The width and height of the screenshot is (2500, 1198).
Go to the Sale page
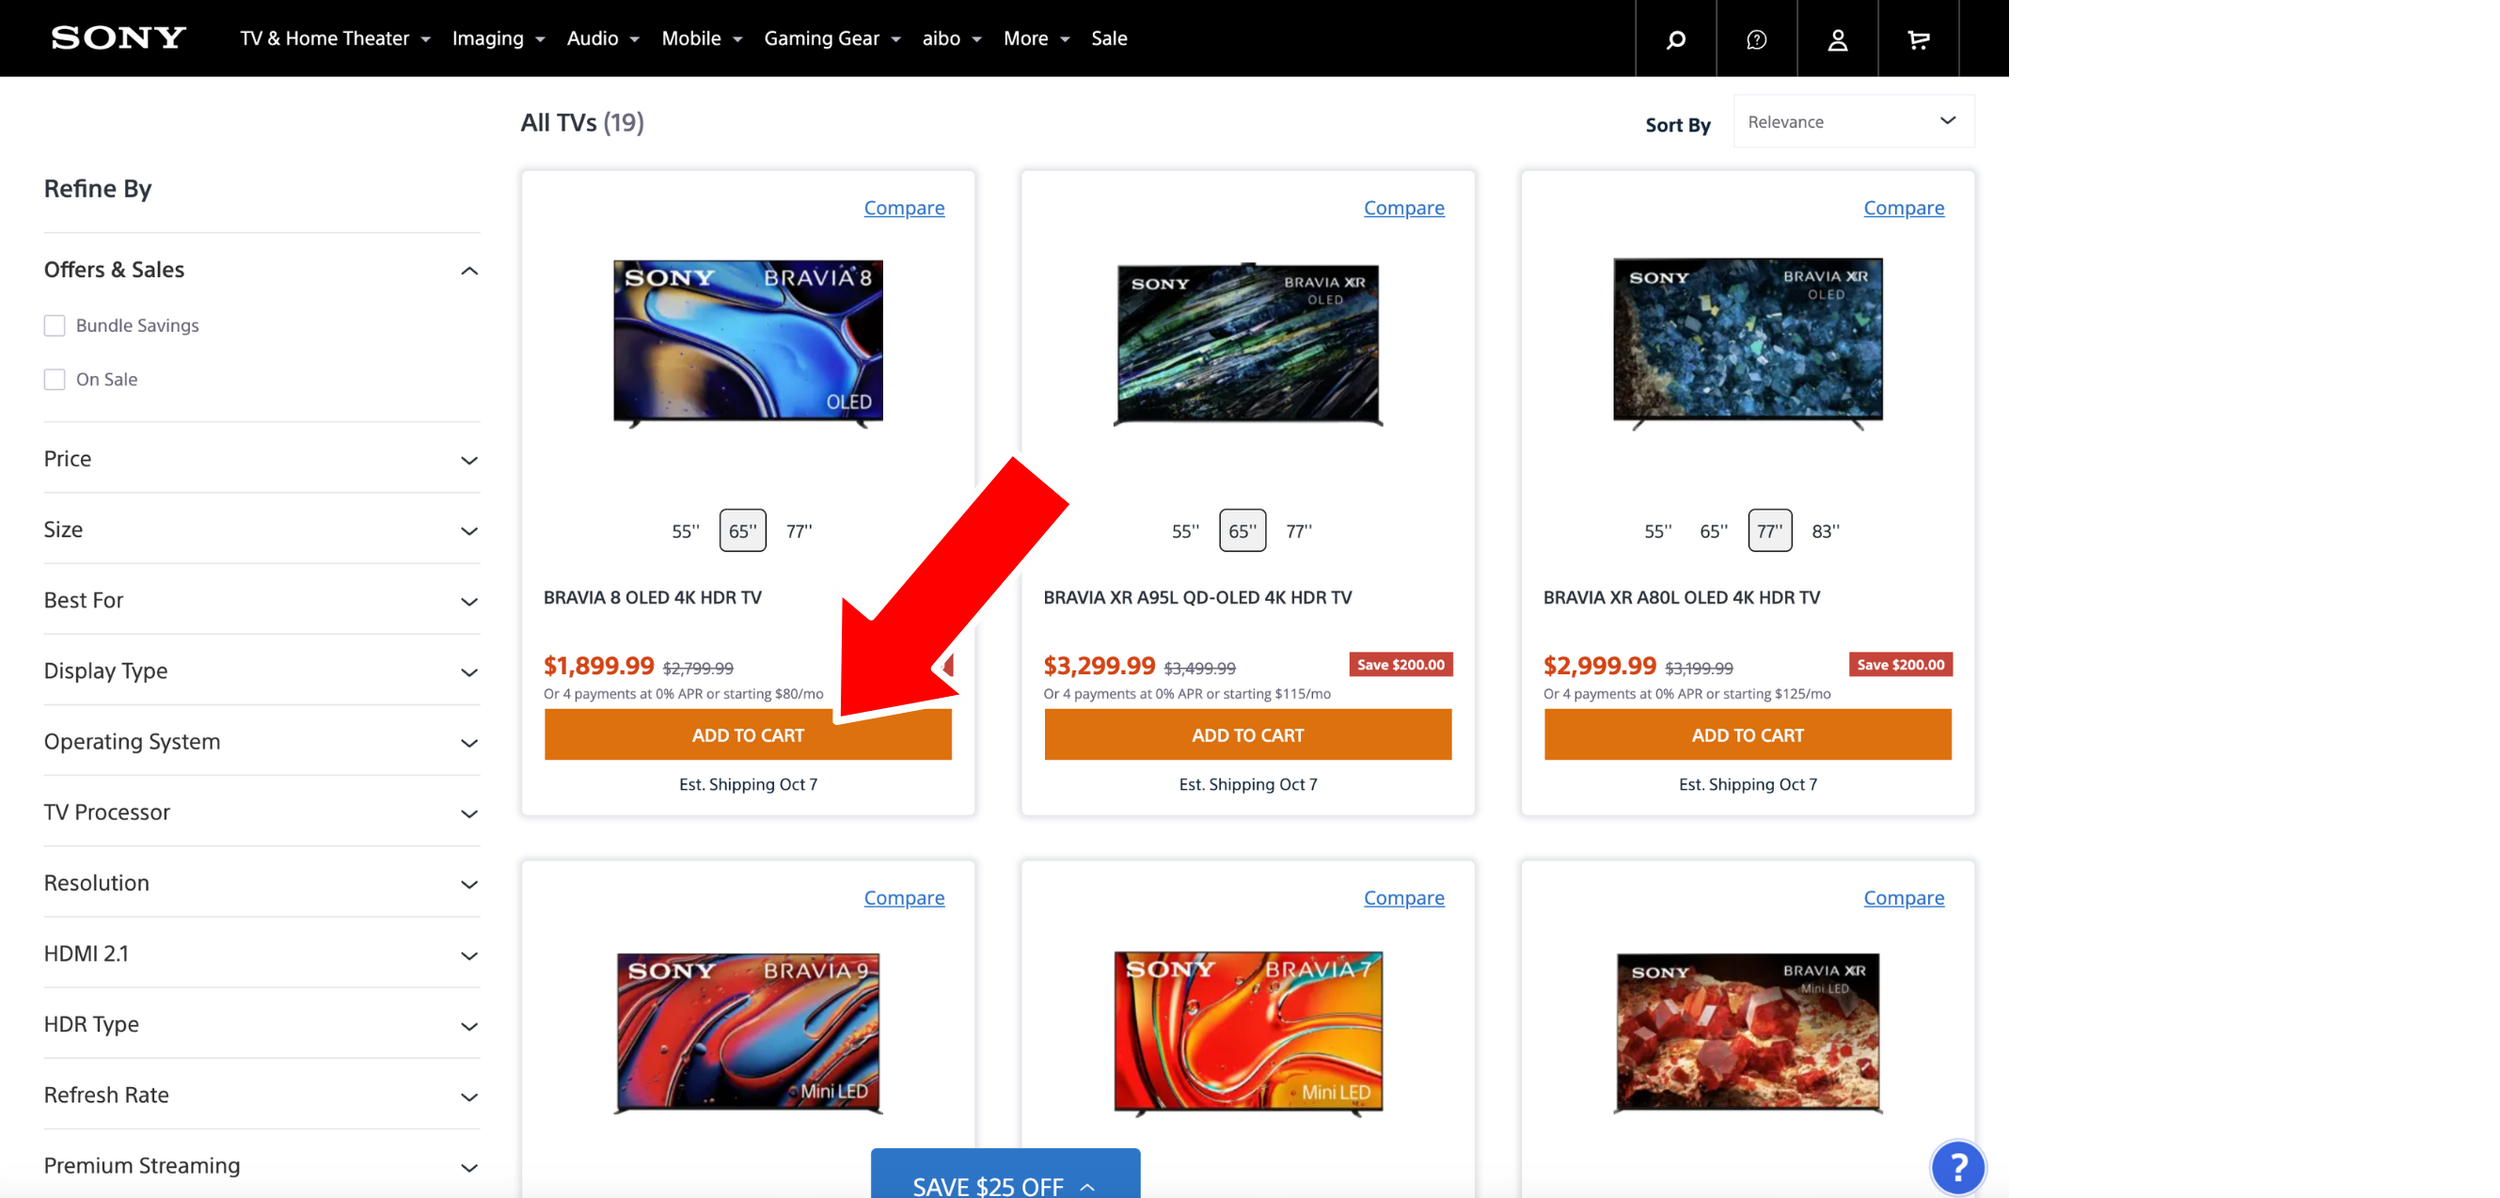1109,38
